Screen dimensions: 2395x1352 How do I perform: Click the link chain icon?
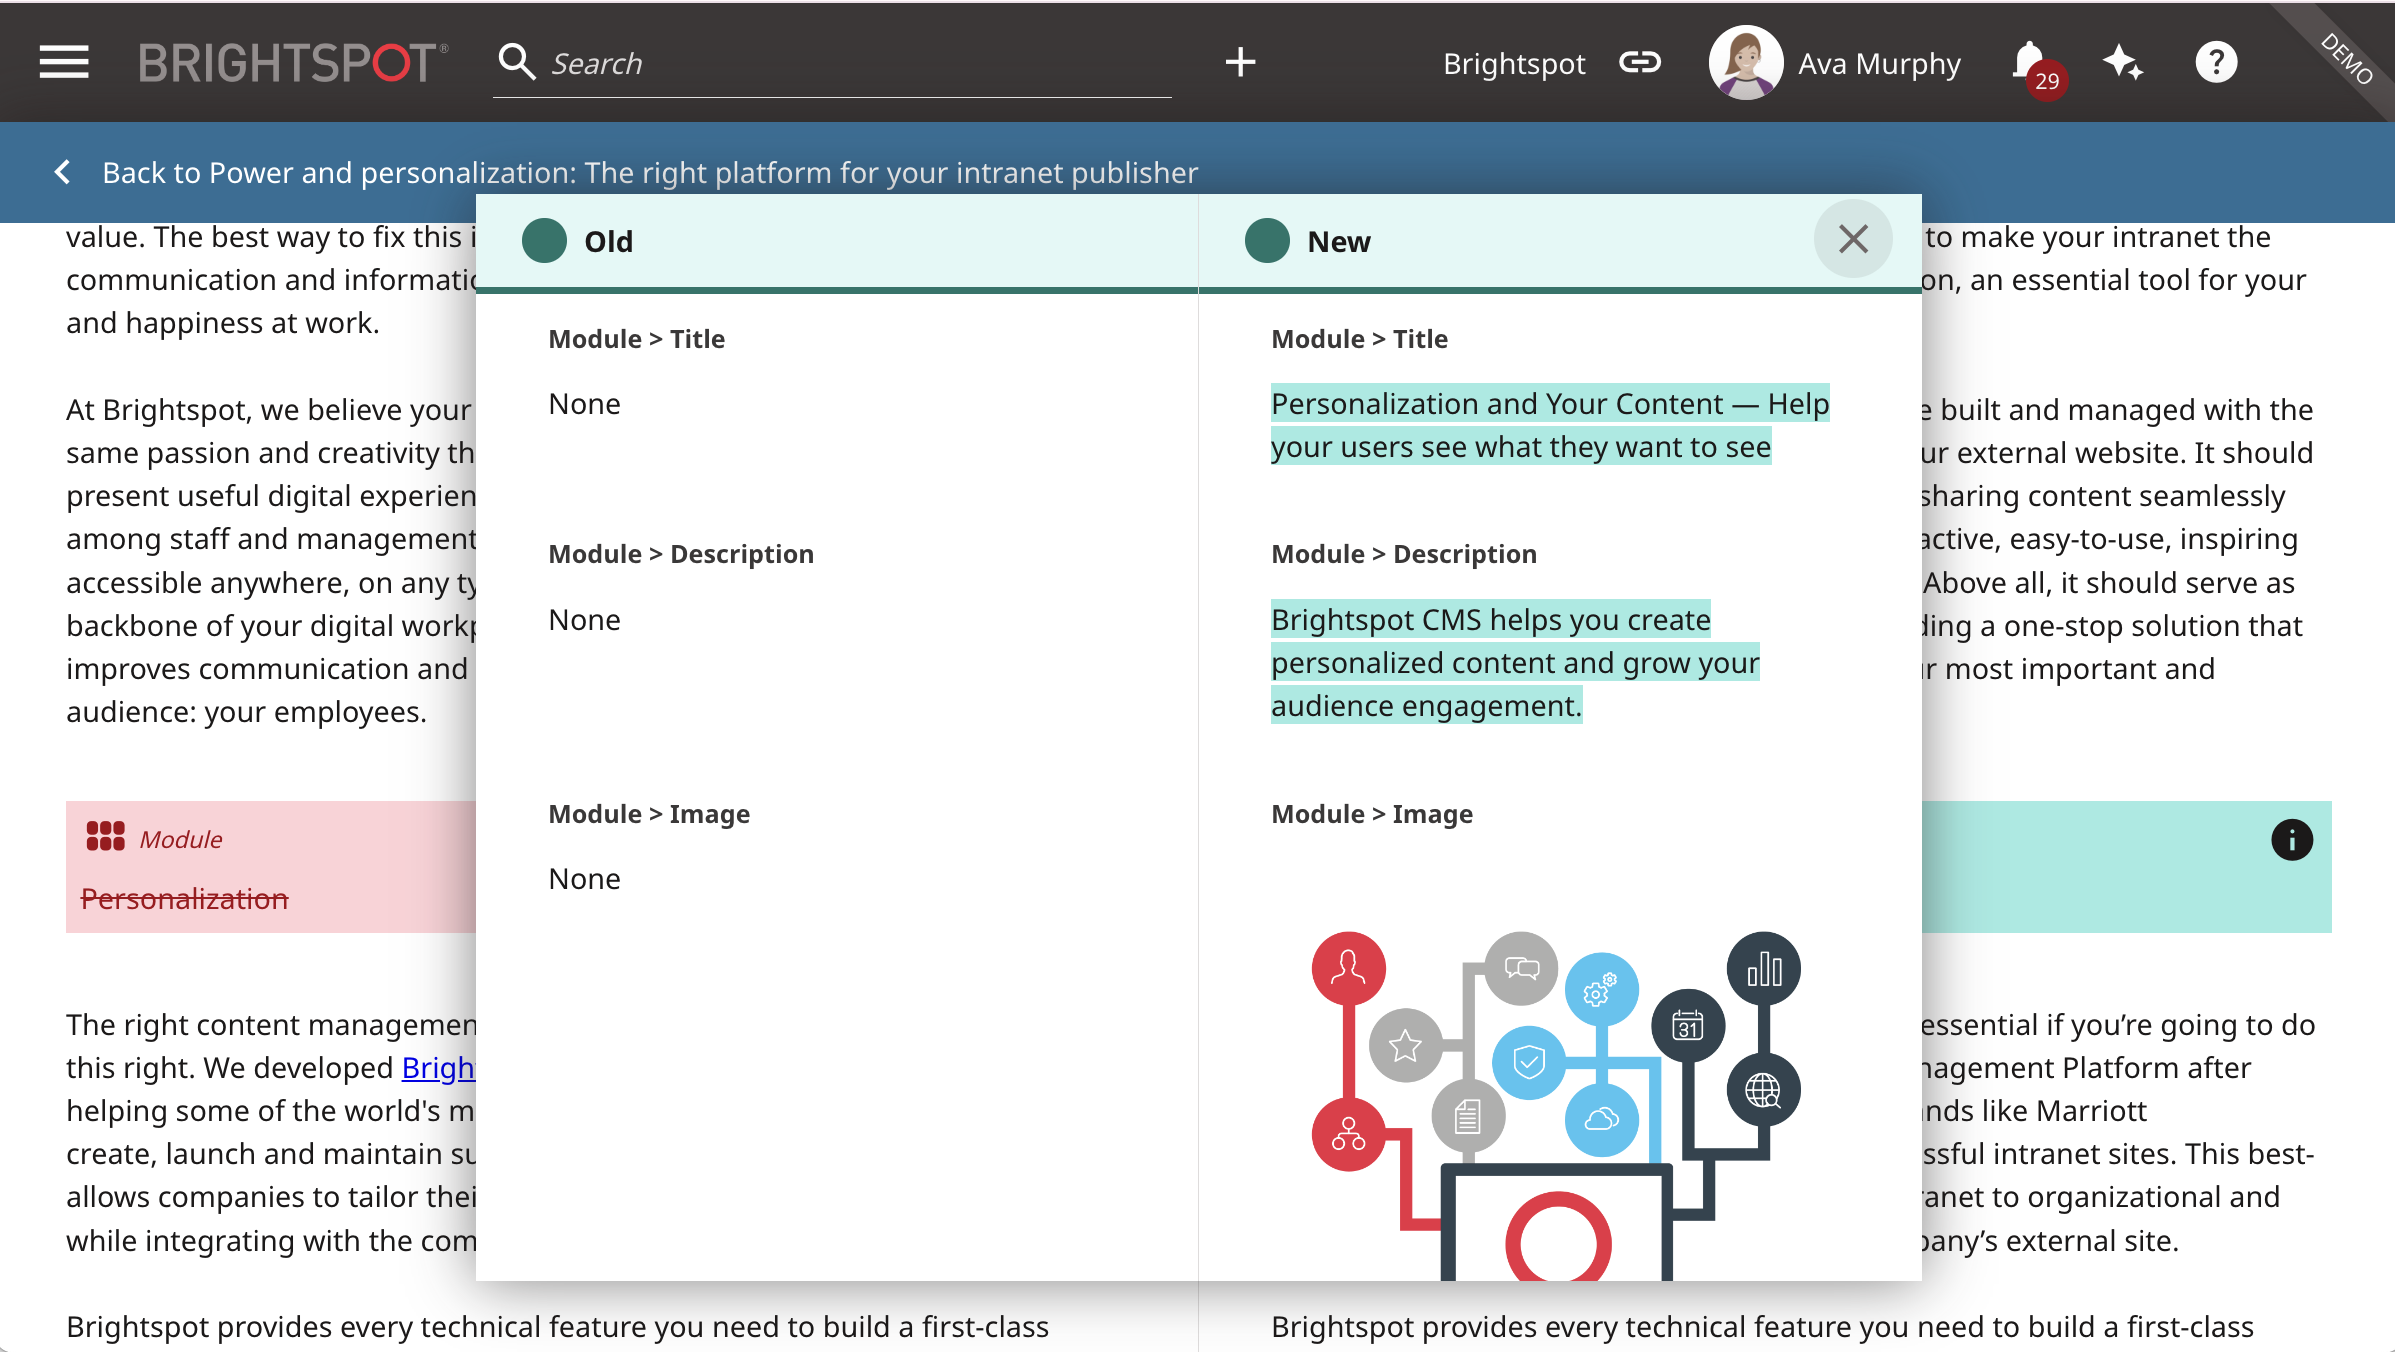click(1640, 63)
